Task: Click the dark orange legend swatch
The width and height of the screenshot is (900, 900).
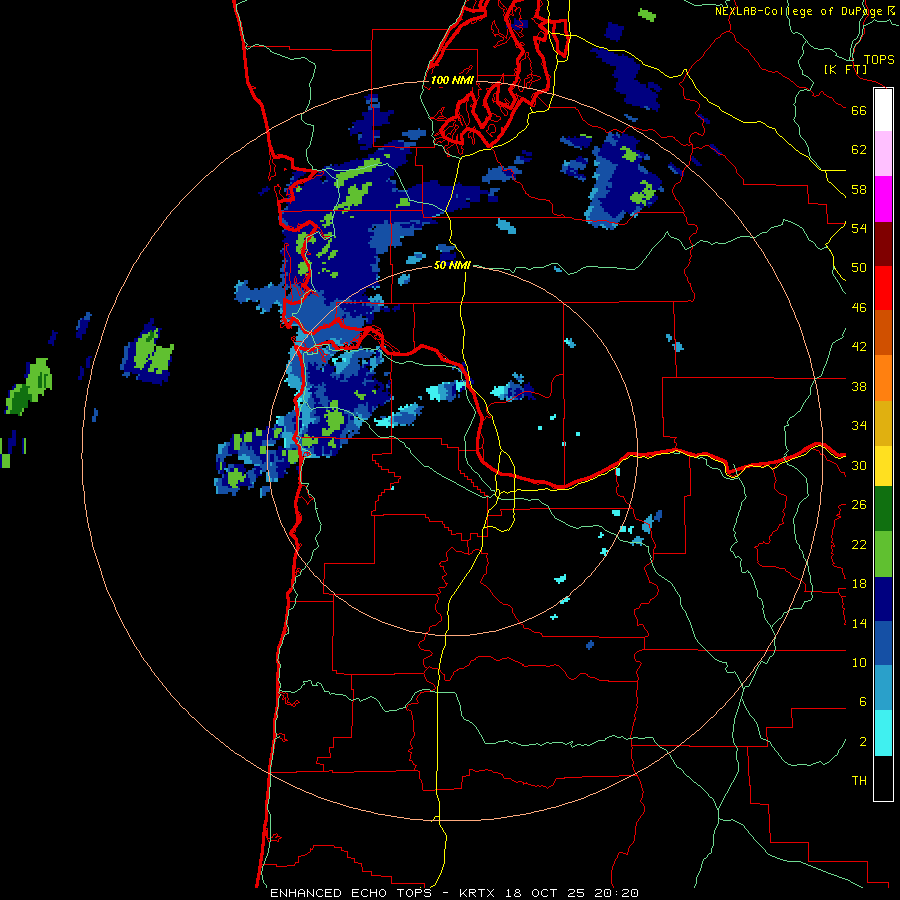Action: tap(883, 333)
